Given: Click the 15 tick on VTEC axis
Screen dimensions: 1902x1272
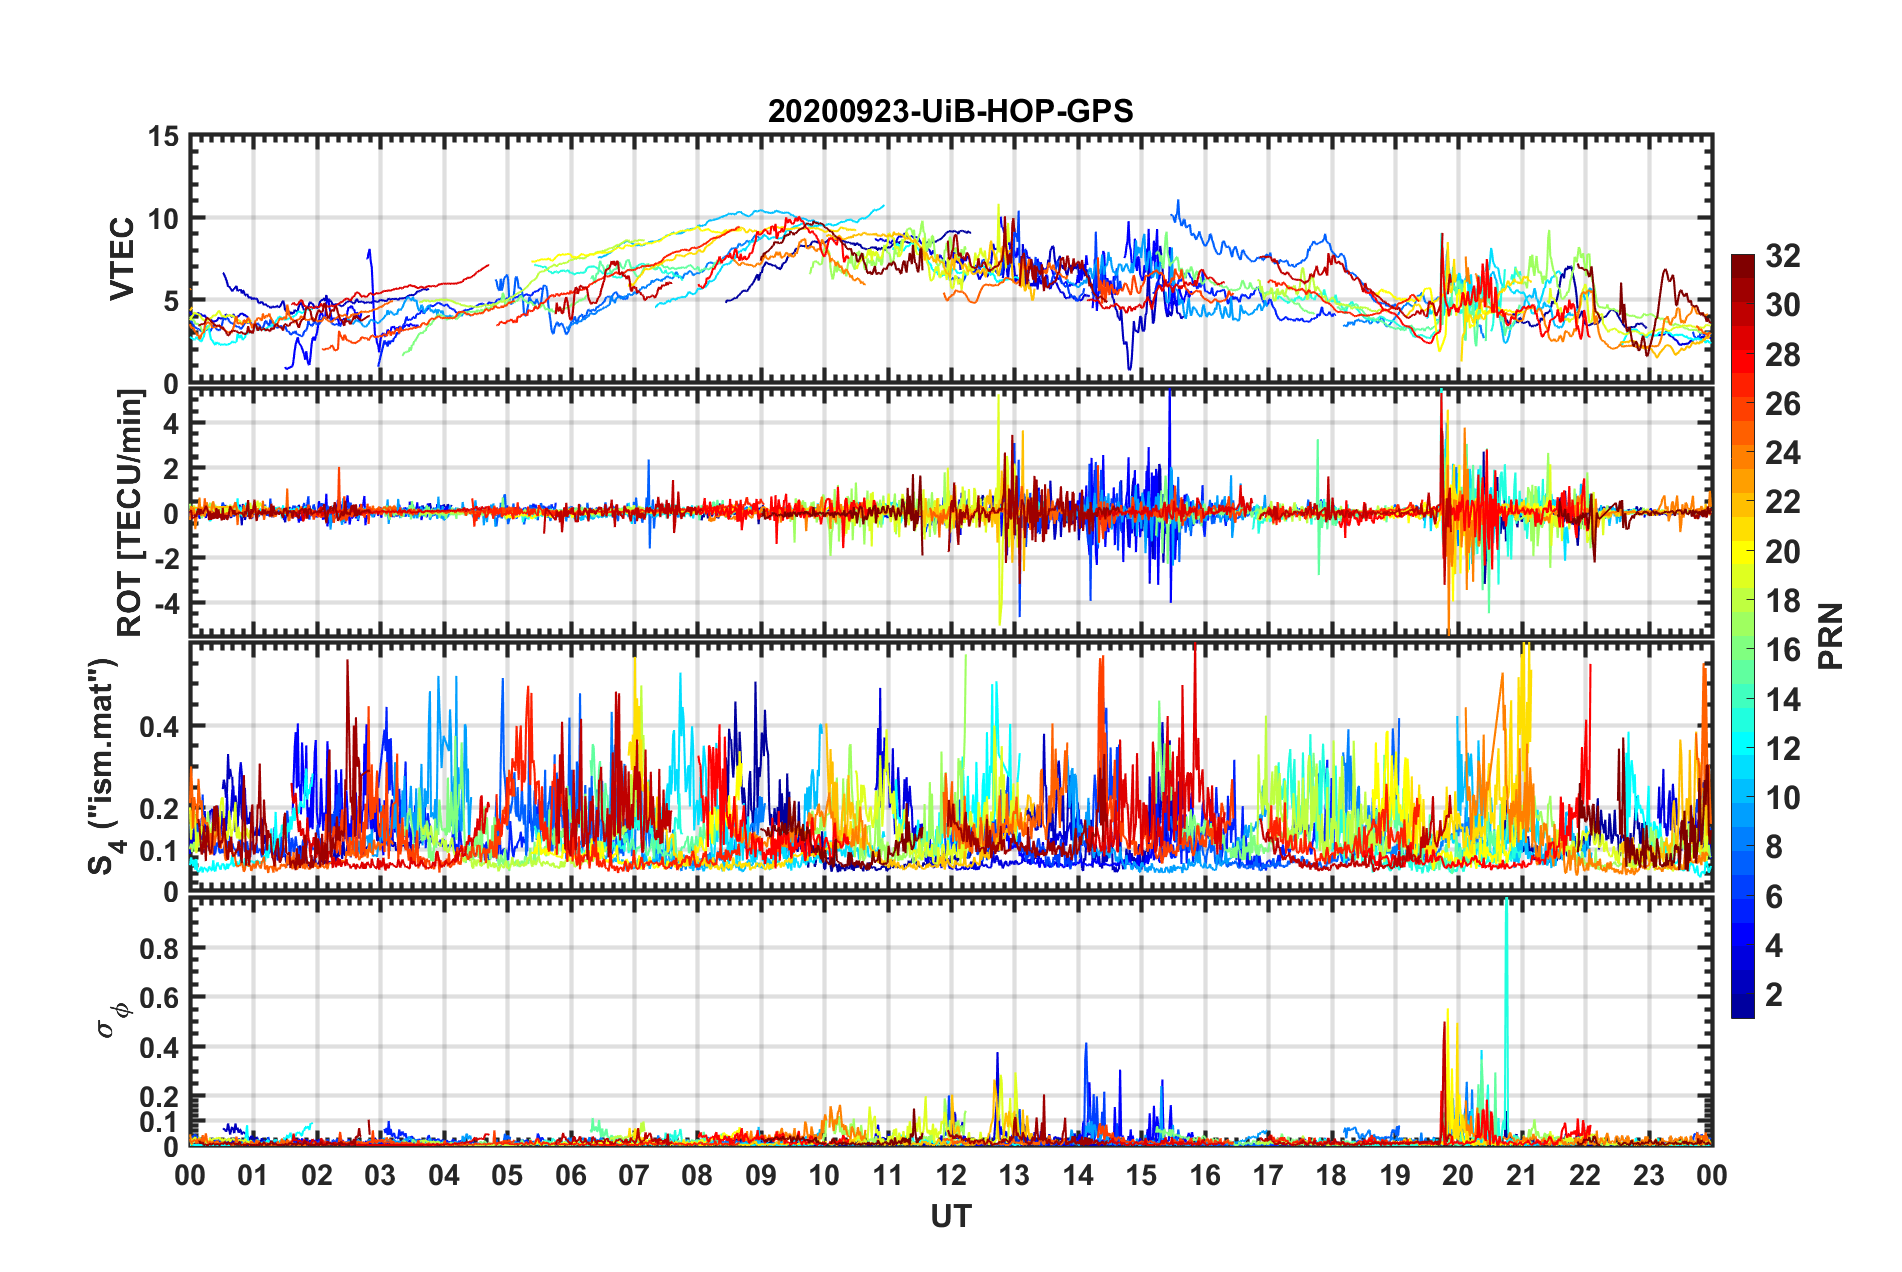Looking at the screenshot, I should pos(162,137).
